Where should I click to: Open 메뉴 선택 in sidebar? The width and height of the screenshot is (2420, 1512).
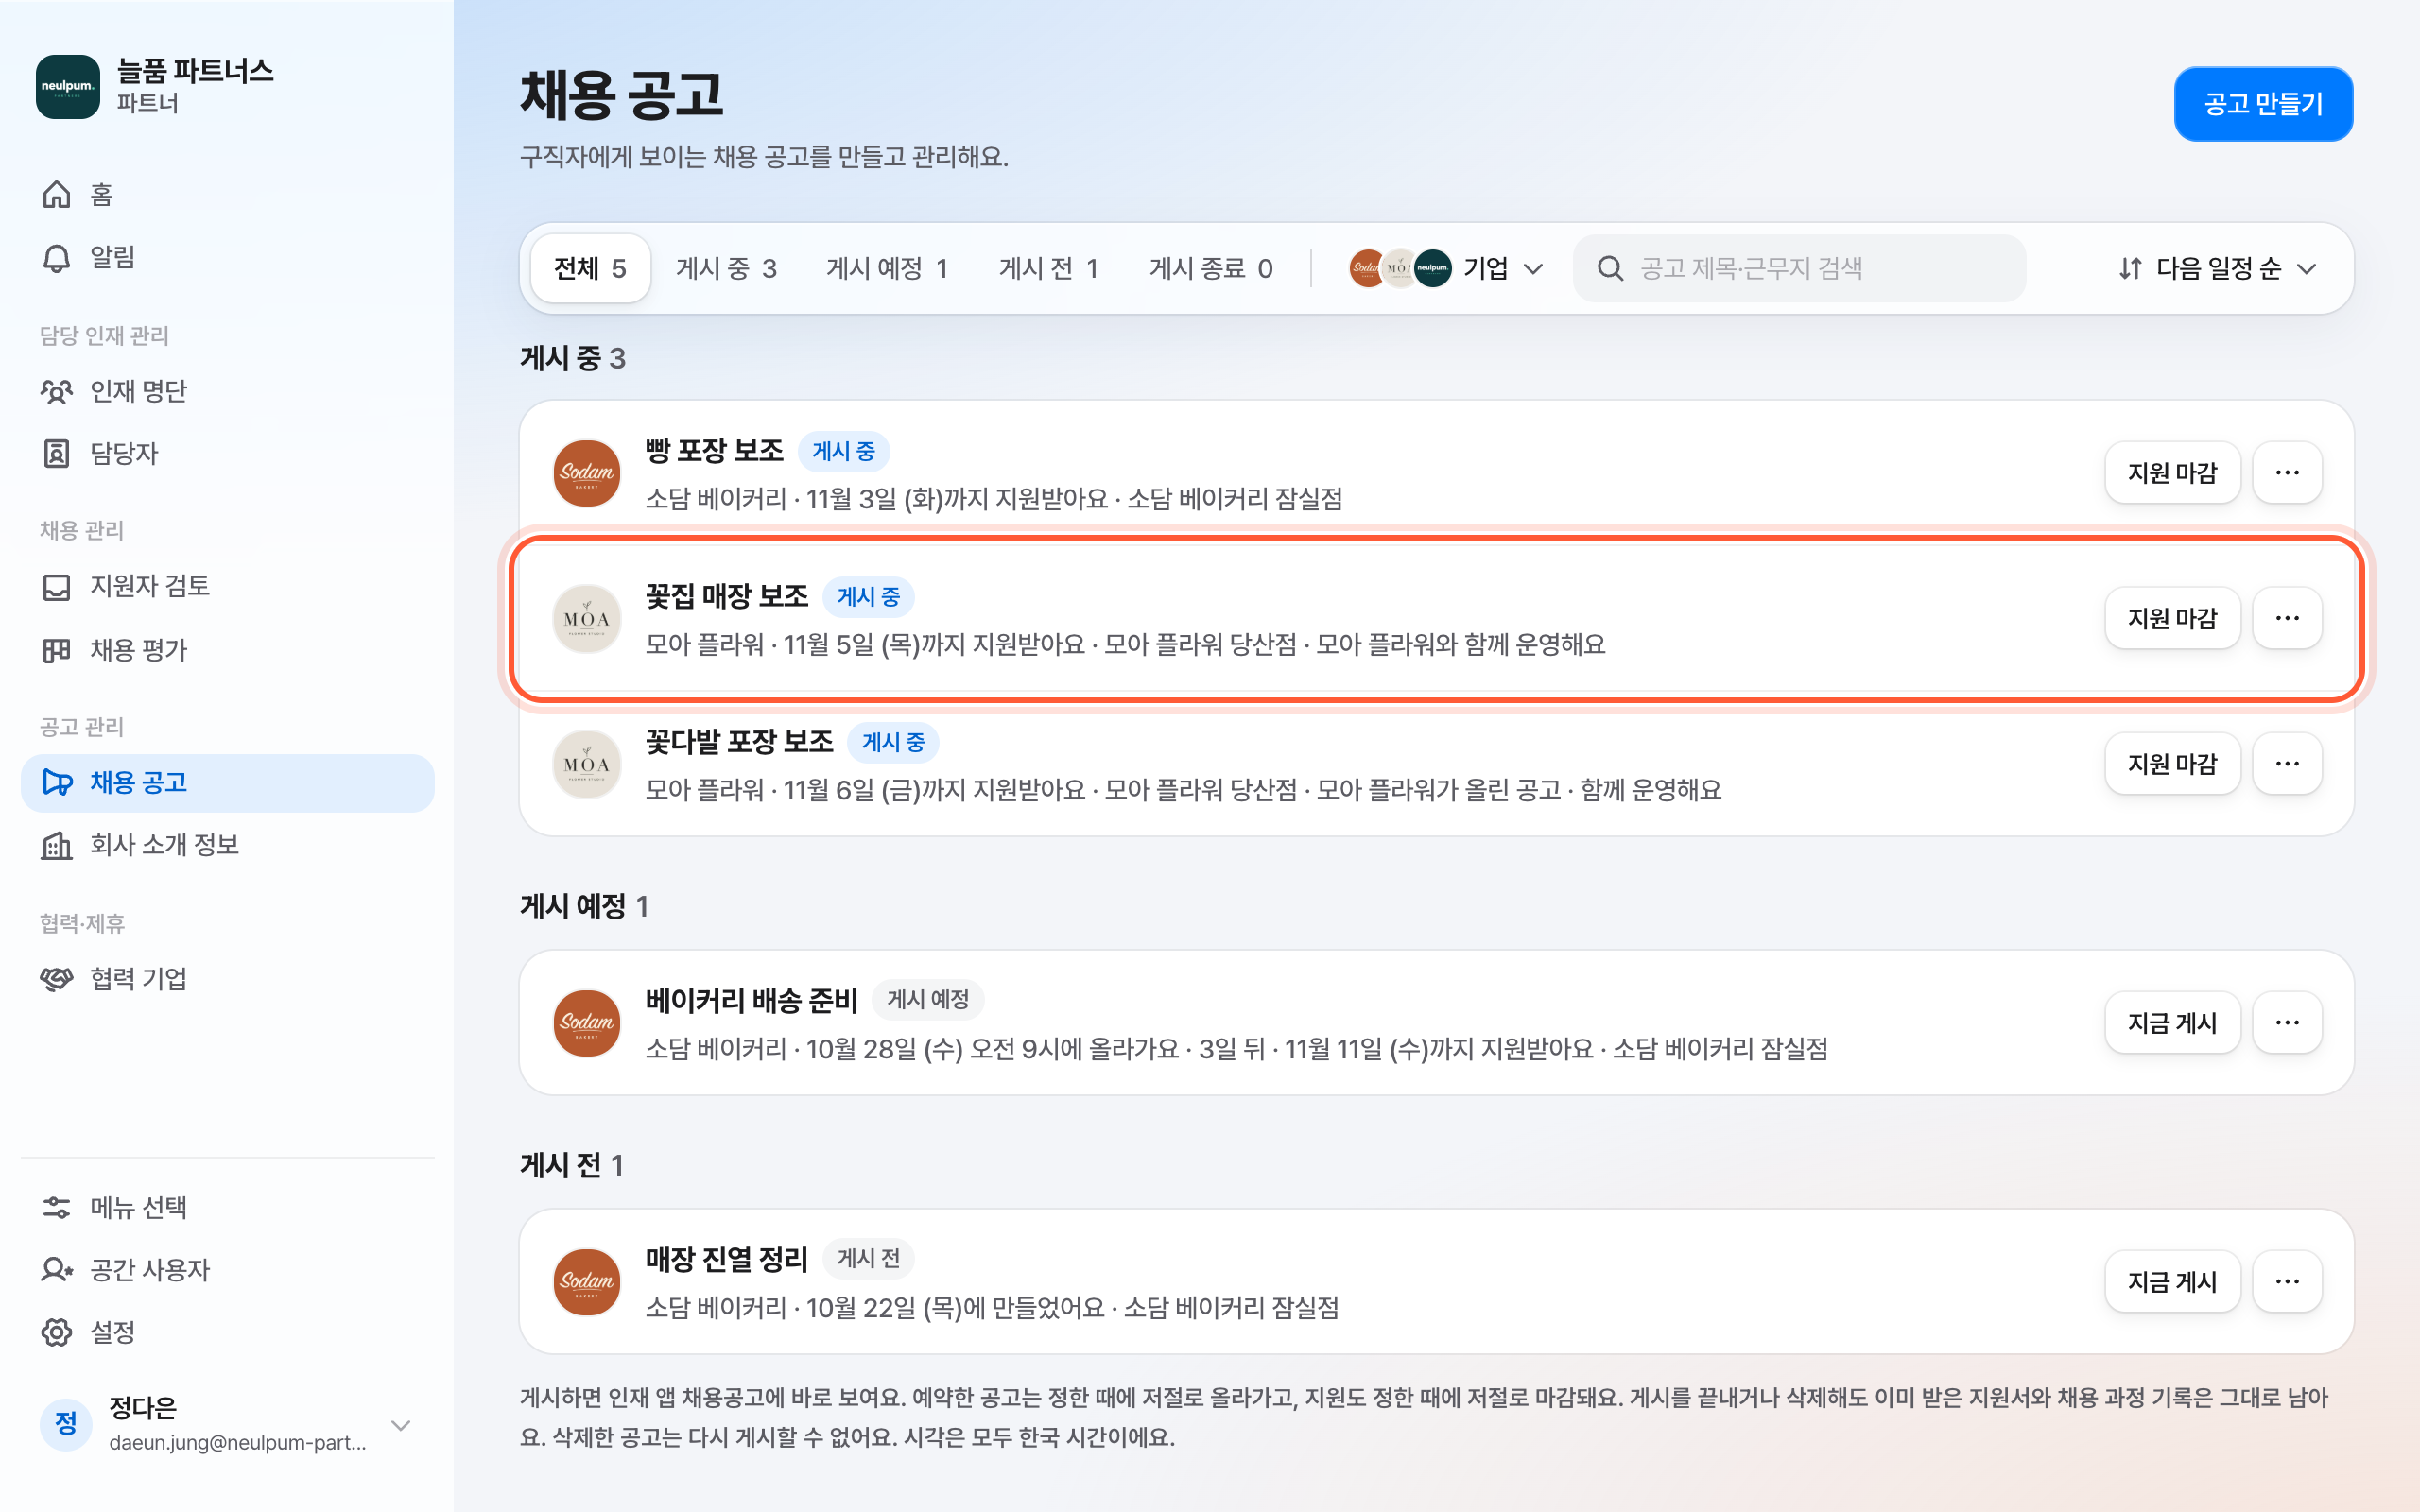tap(227, 1208)
